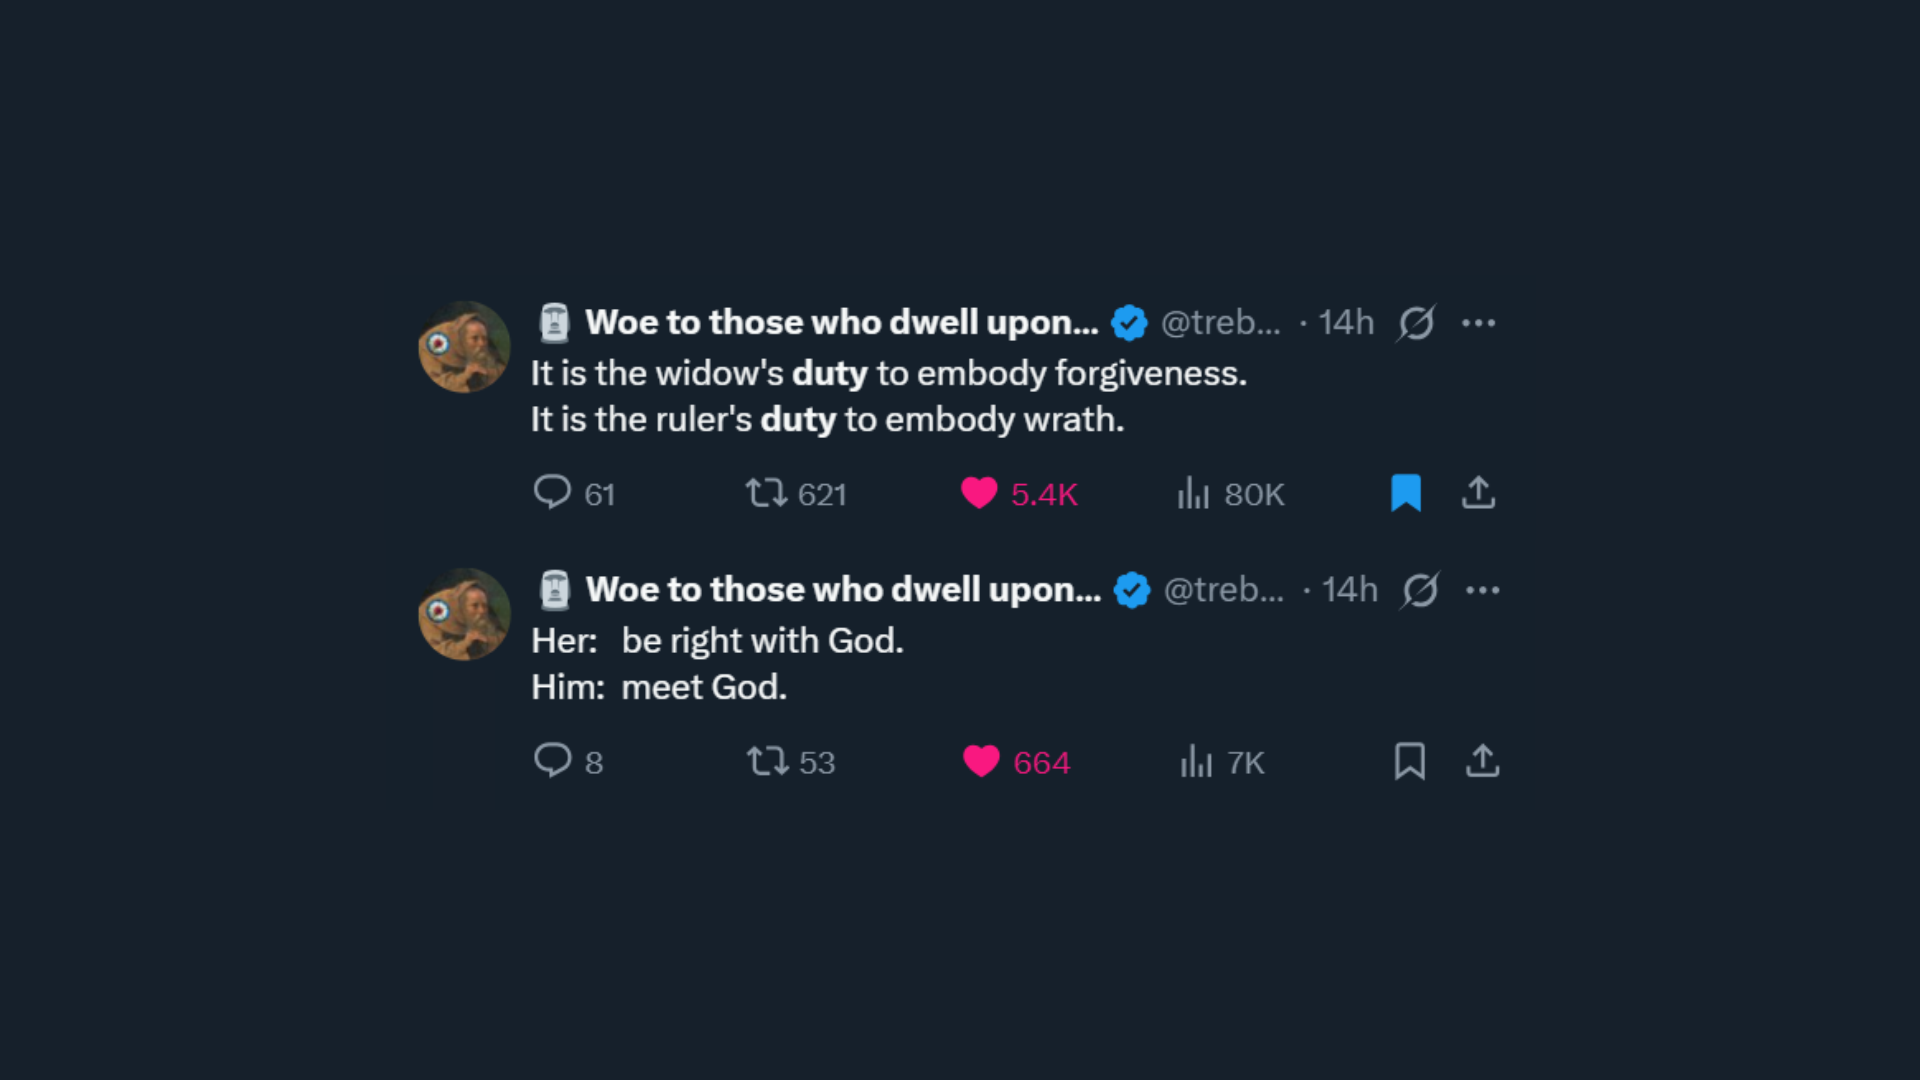Open more options menu on second tweet

tap(1483, 590)
